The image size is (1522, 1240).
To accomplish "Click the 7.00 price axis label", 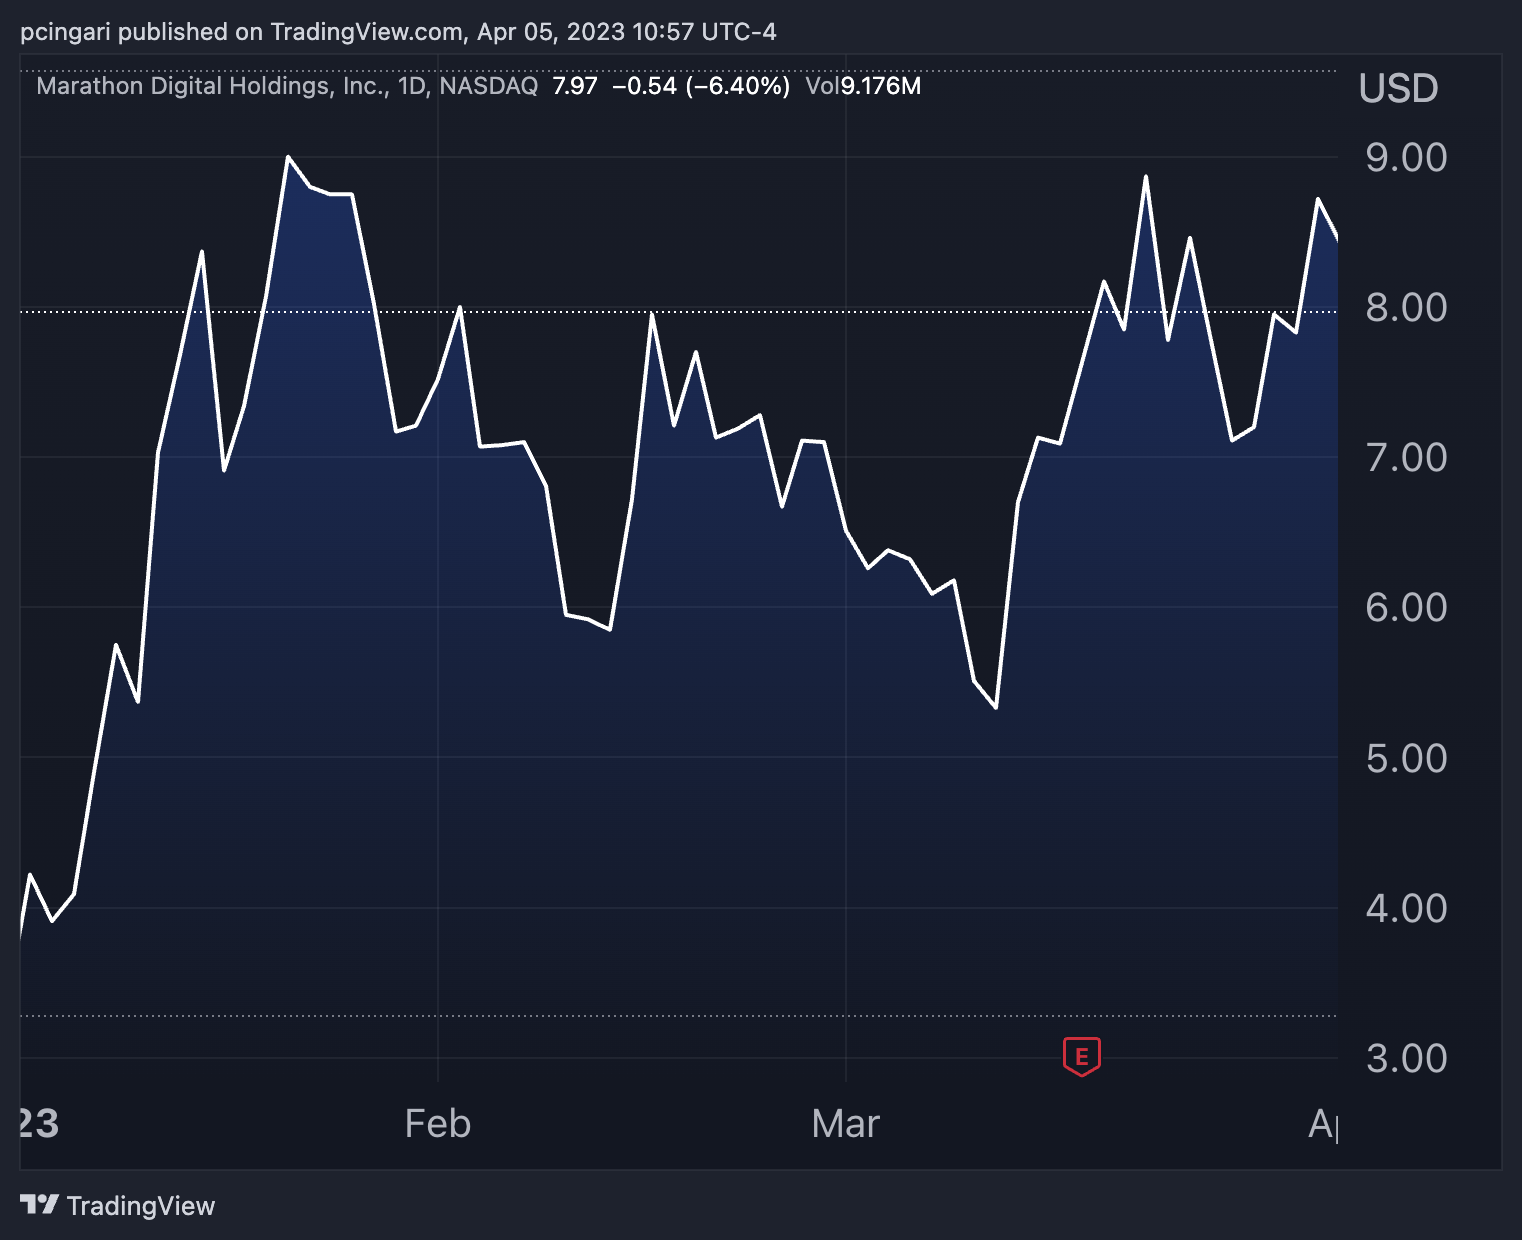I will [1406, 458].
